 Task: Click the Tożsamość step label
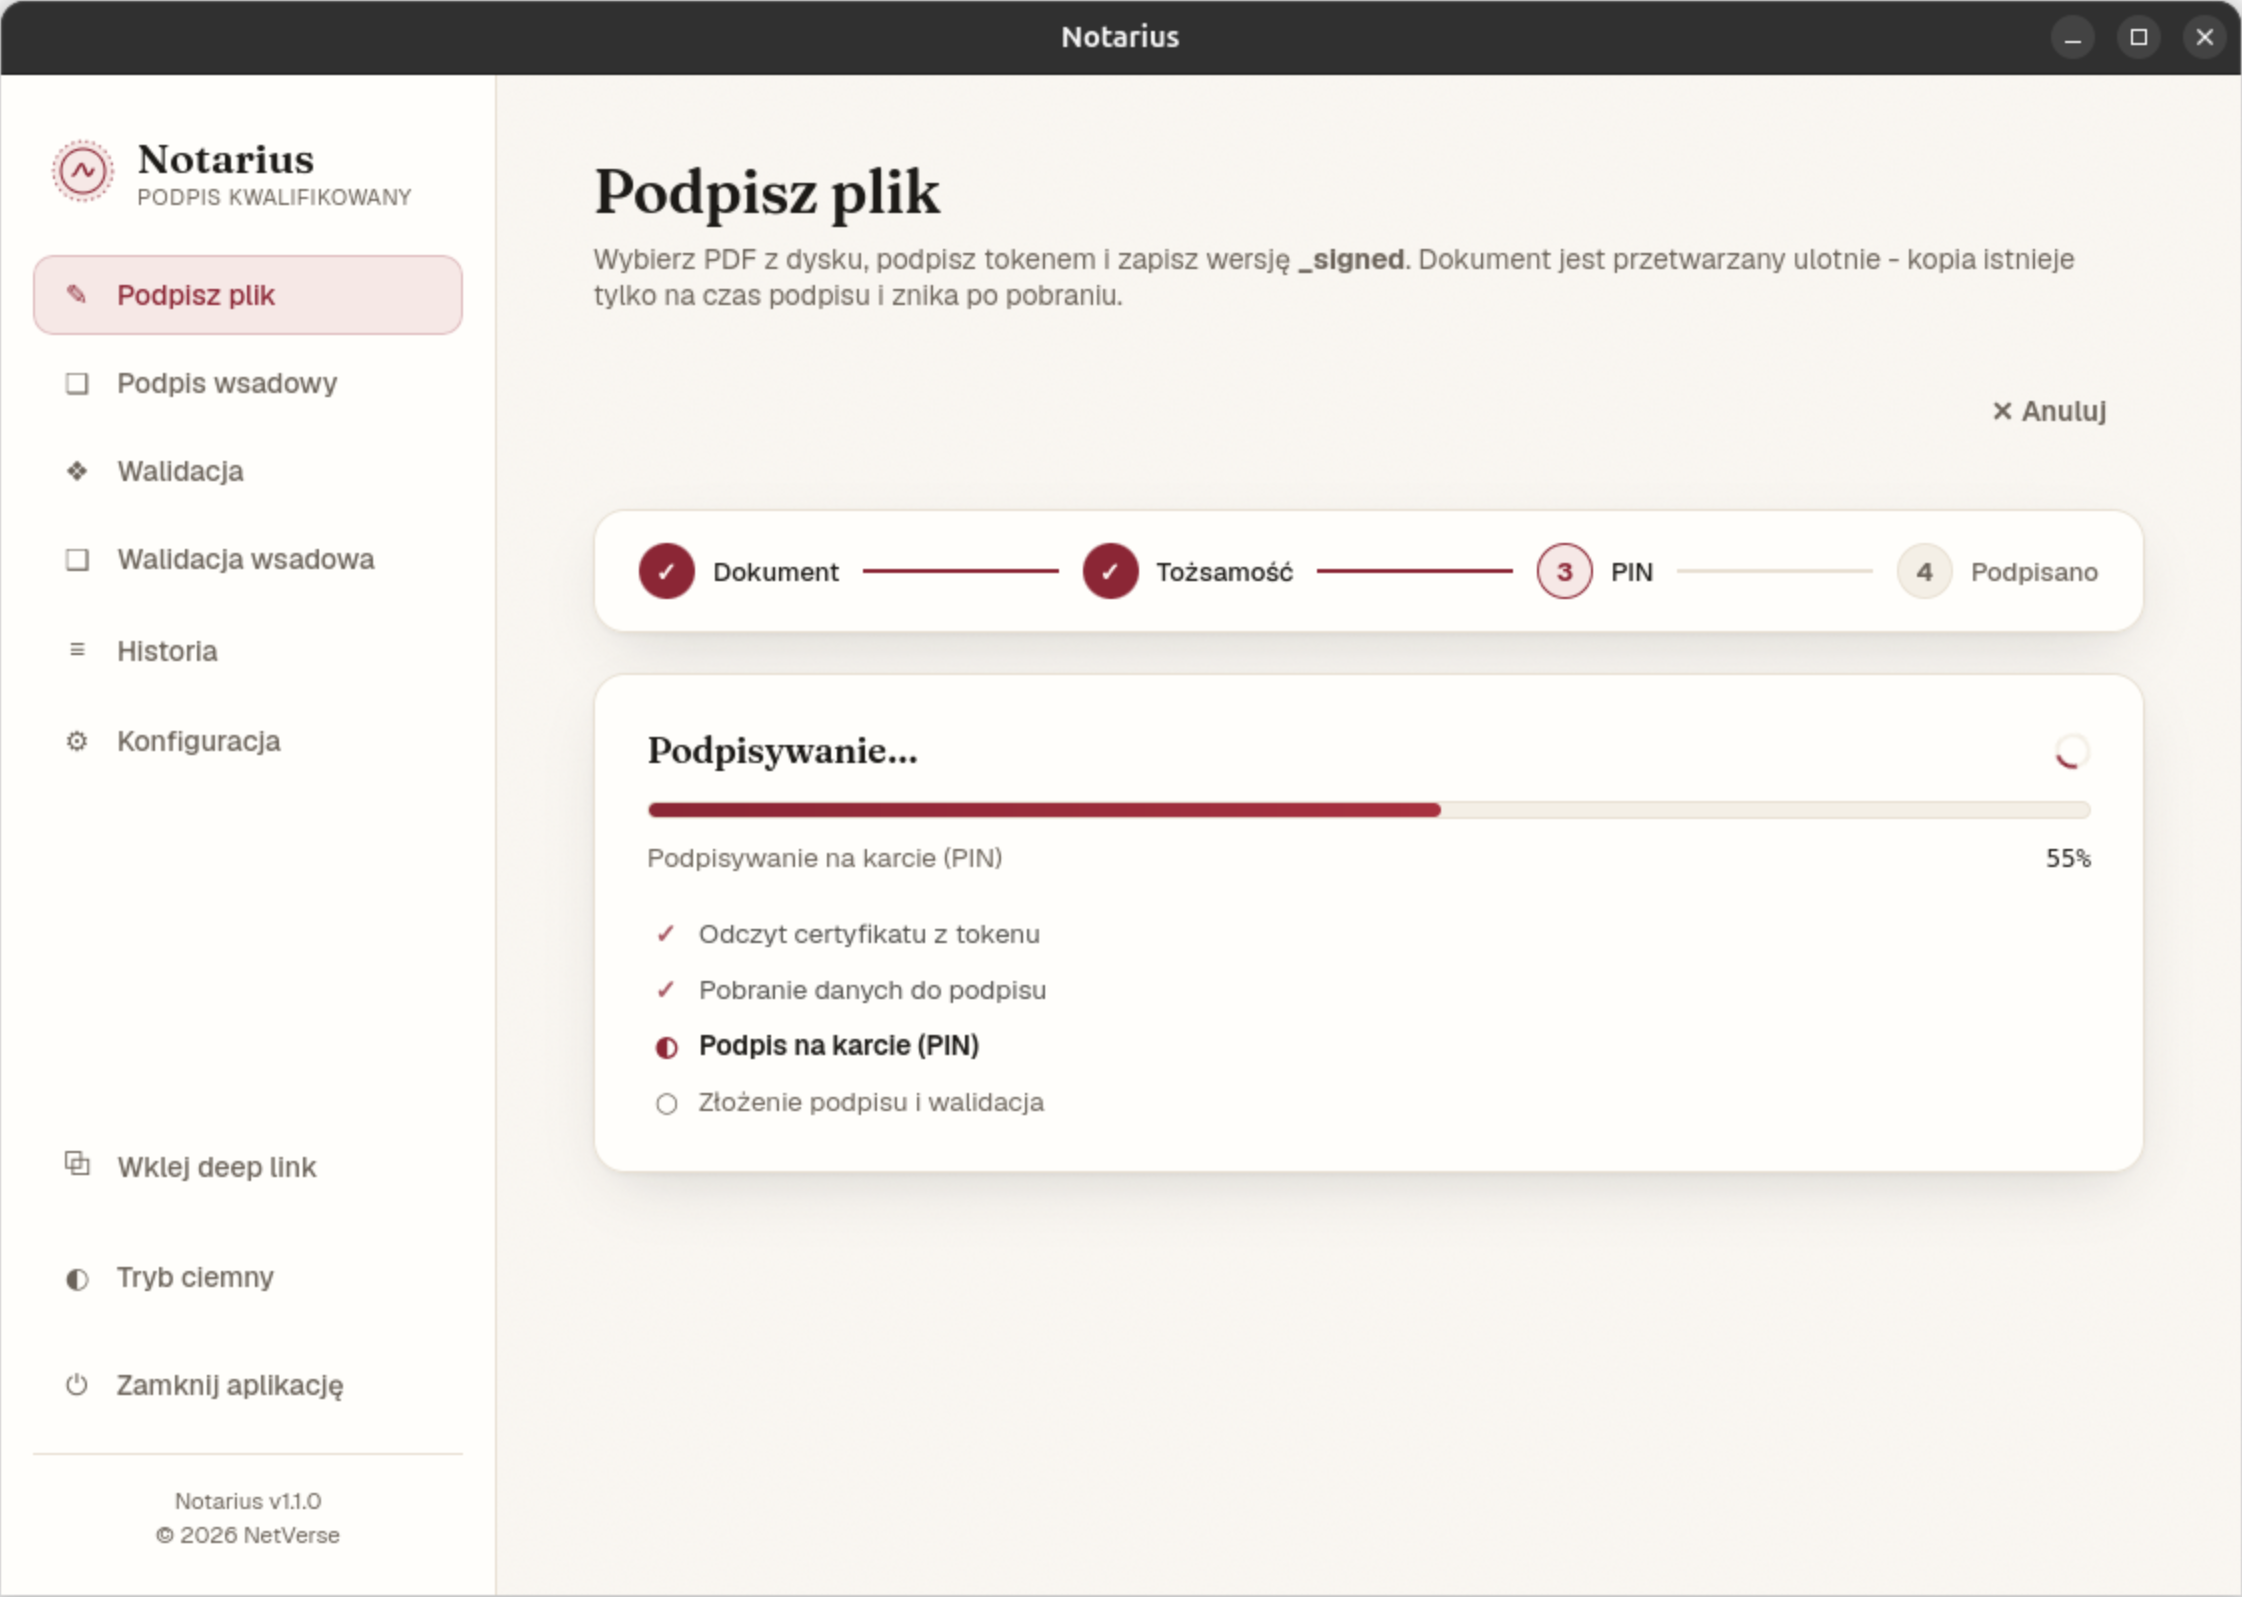pyautogui.click(x=1224, y=572)
